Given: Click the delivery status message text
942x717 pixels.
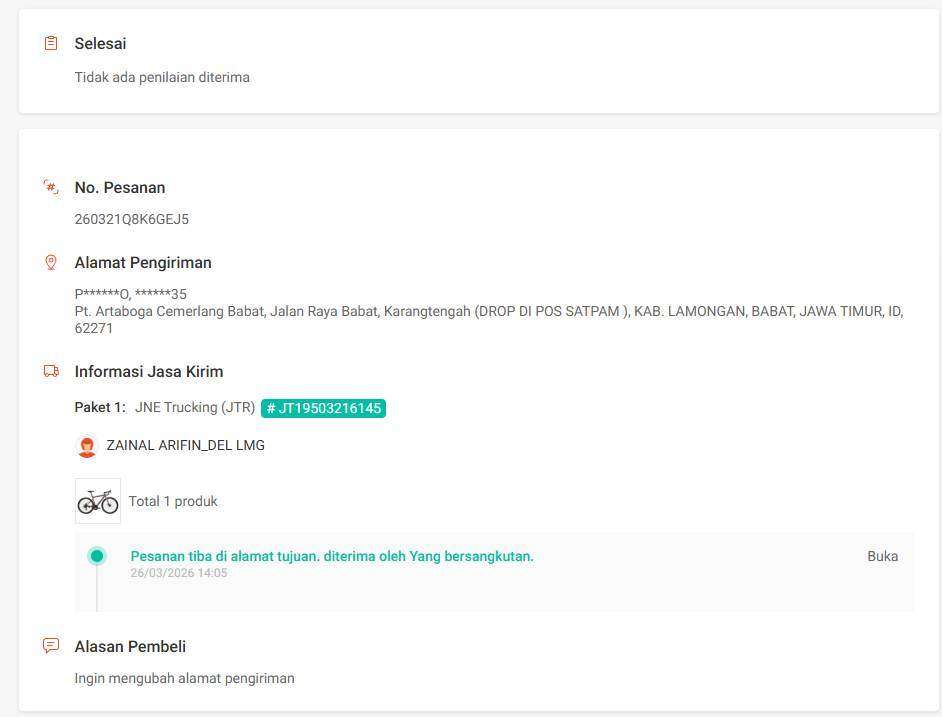Looking at the screenshot, I should 332,556.
